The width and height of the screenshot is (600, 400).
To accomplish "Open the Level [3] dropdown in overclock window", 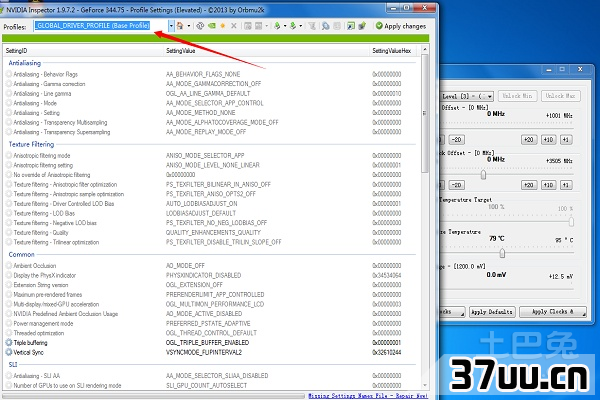I will [490, 96].
